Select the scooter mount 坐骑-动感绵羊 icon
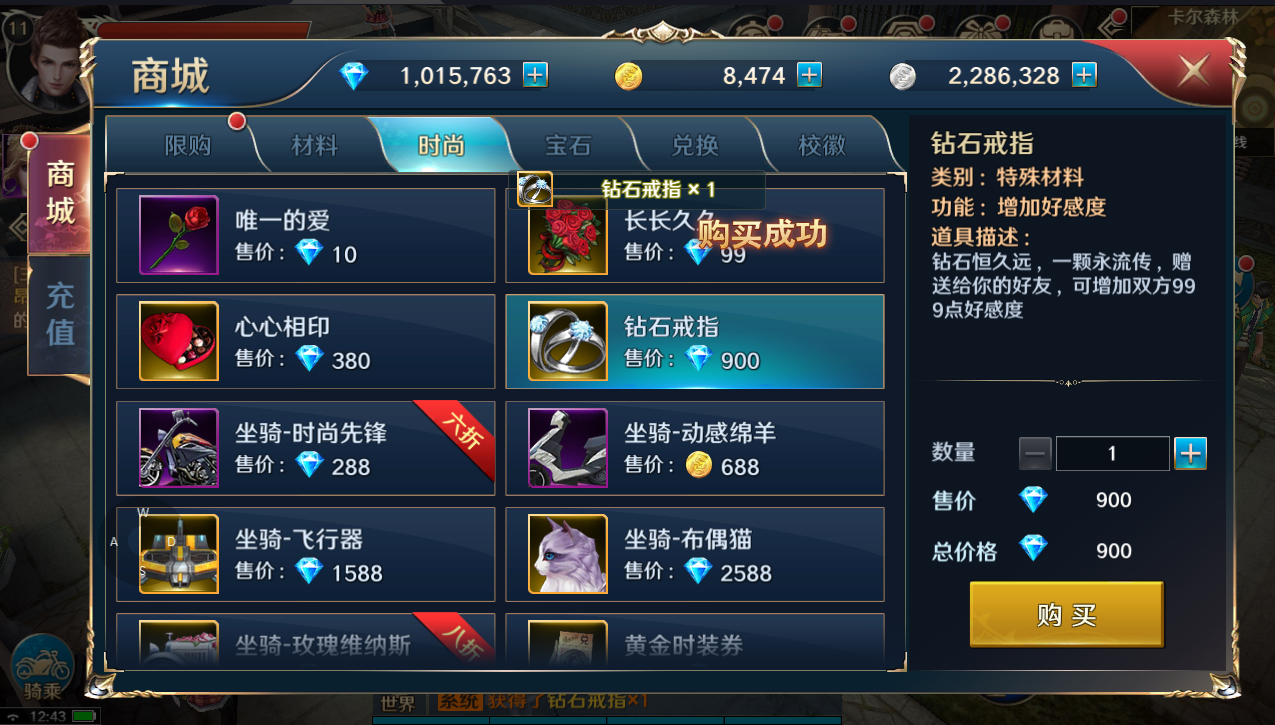The height and width of the screenshot is (725, 1275). pyautogui.click(x=568, y=448)
